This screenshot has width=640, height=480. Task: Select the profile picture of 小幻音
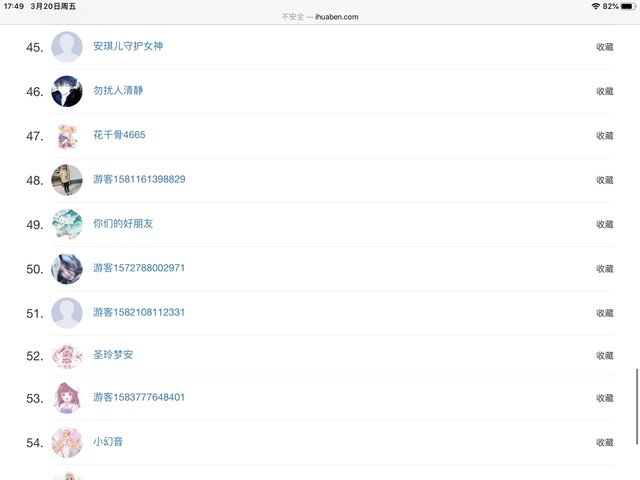coord(67,442)
